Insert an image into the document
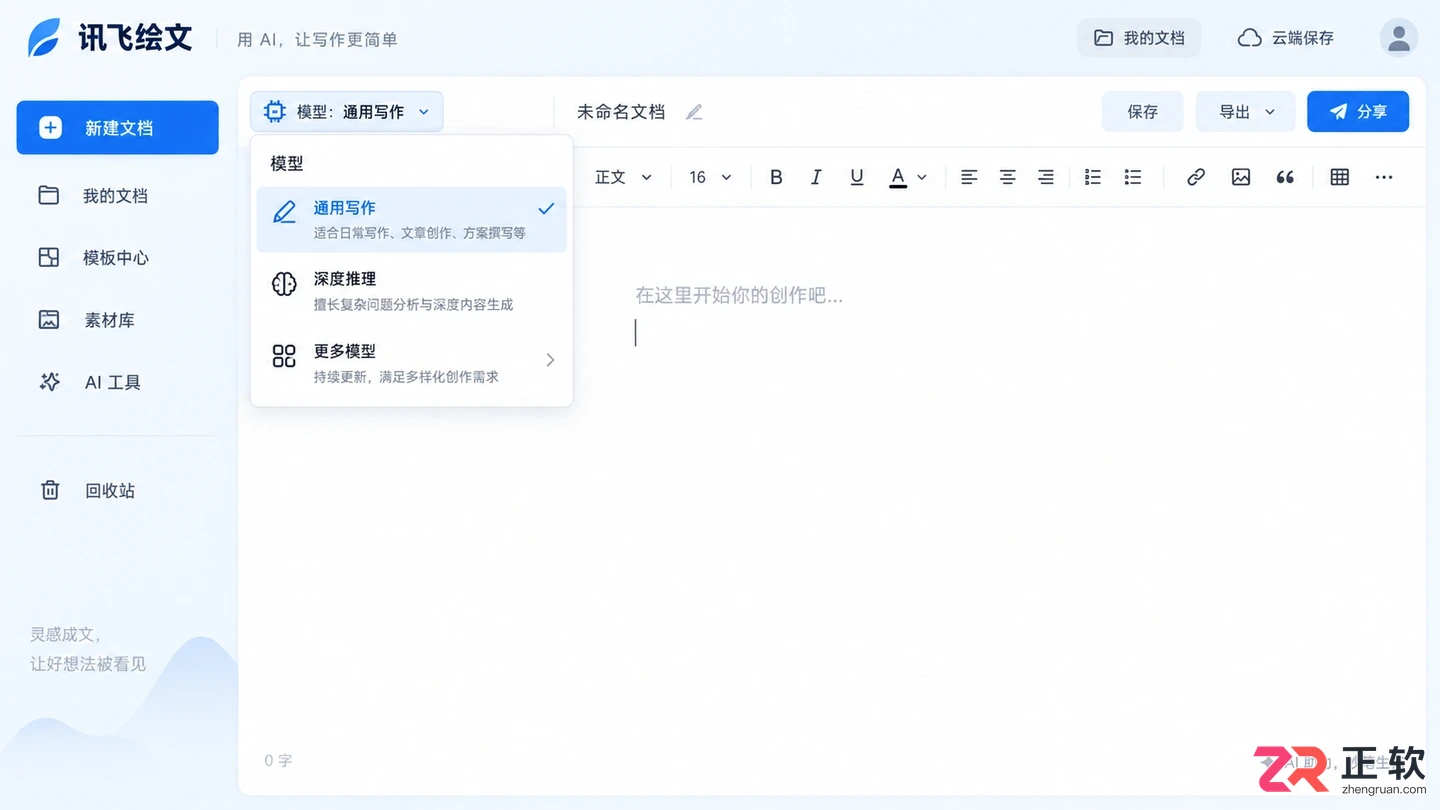 tap(1241, 177)
